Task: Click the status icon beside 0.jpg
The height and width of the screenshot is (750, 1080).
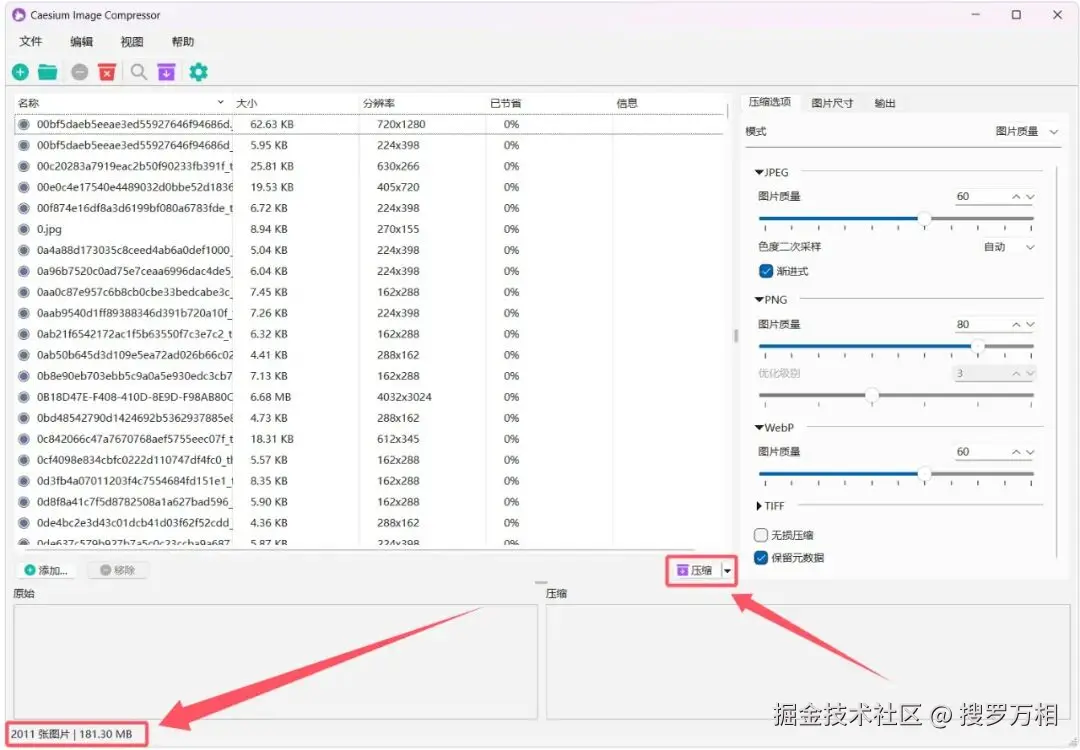Action: (24, 229)
